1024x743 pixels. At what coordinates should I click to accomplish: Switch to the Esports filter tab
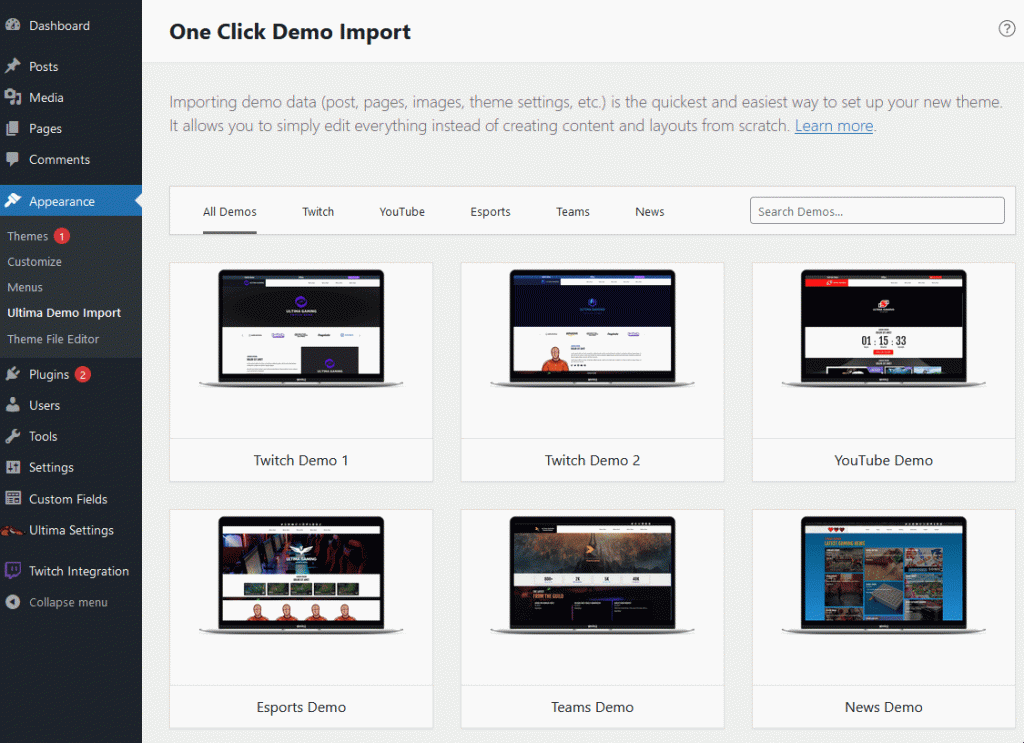tap(490, 212)
